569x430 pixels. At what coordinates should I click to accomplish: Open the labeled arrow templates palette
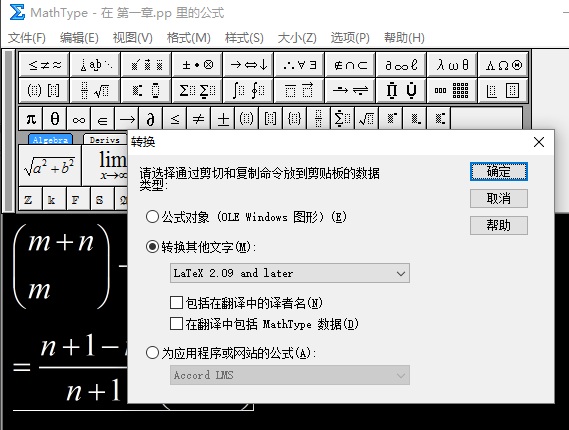[351, 90]
